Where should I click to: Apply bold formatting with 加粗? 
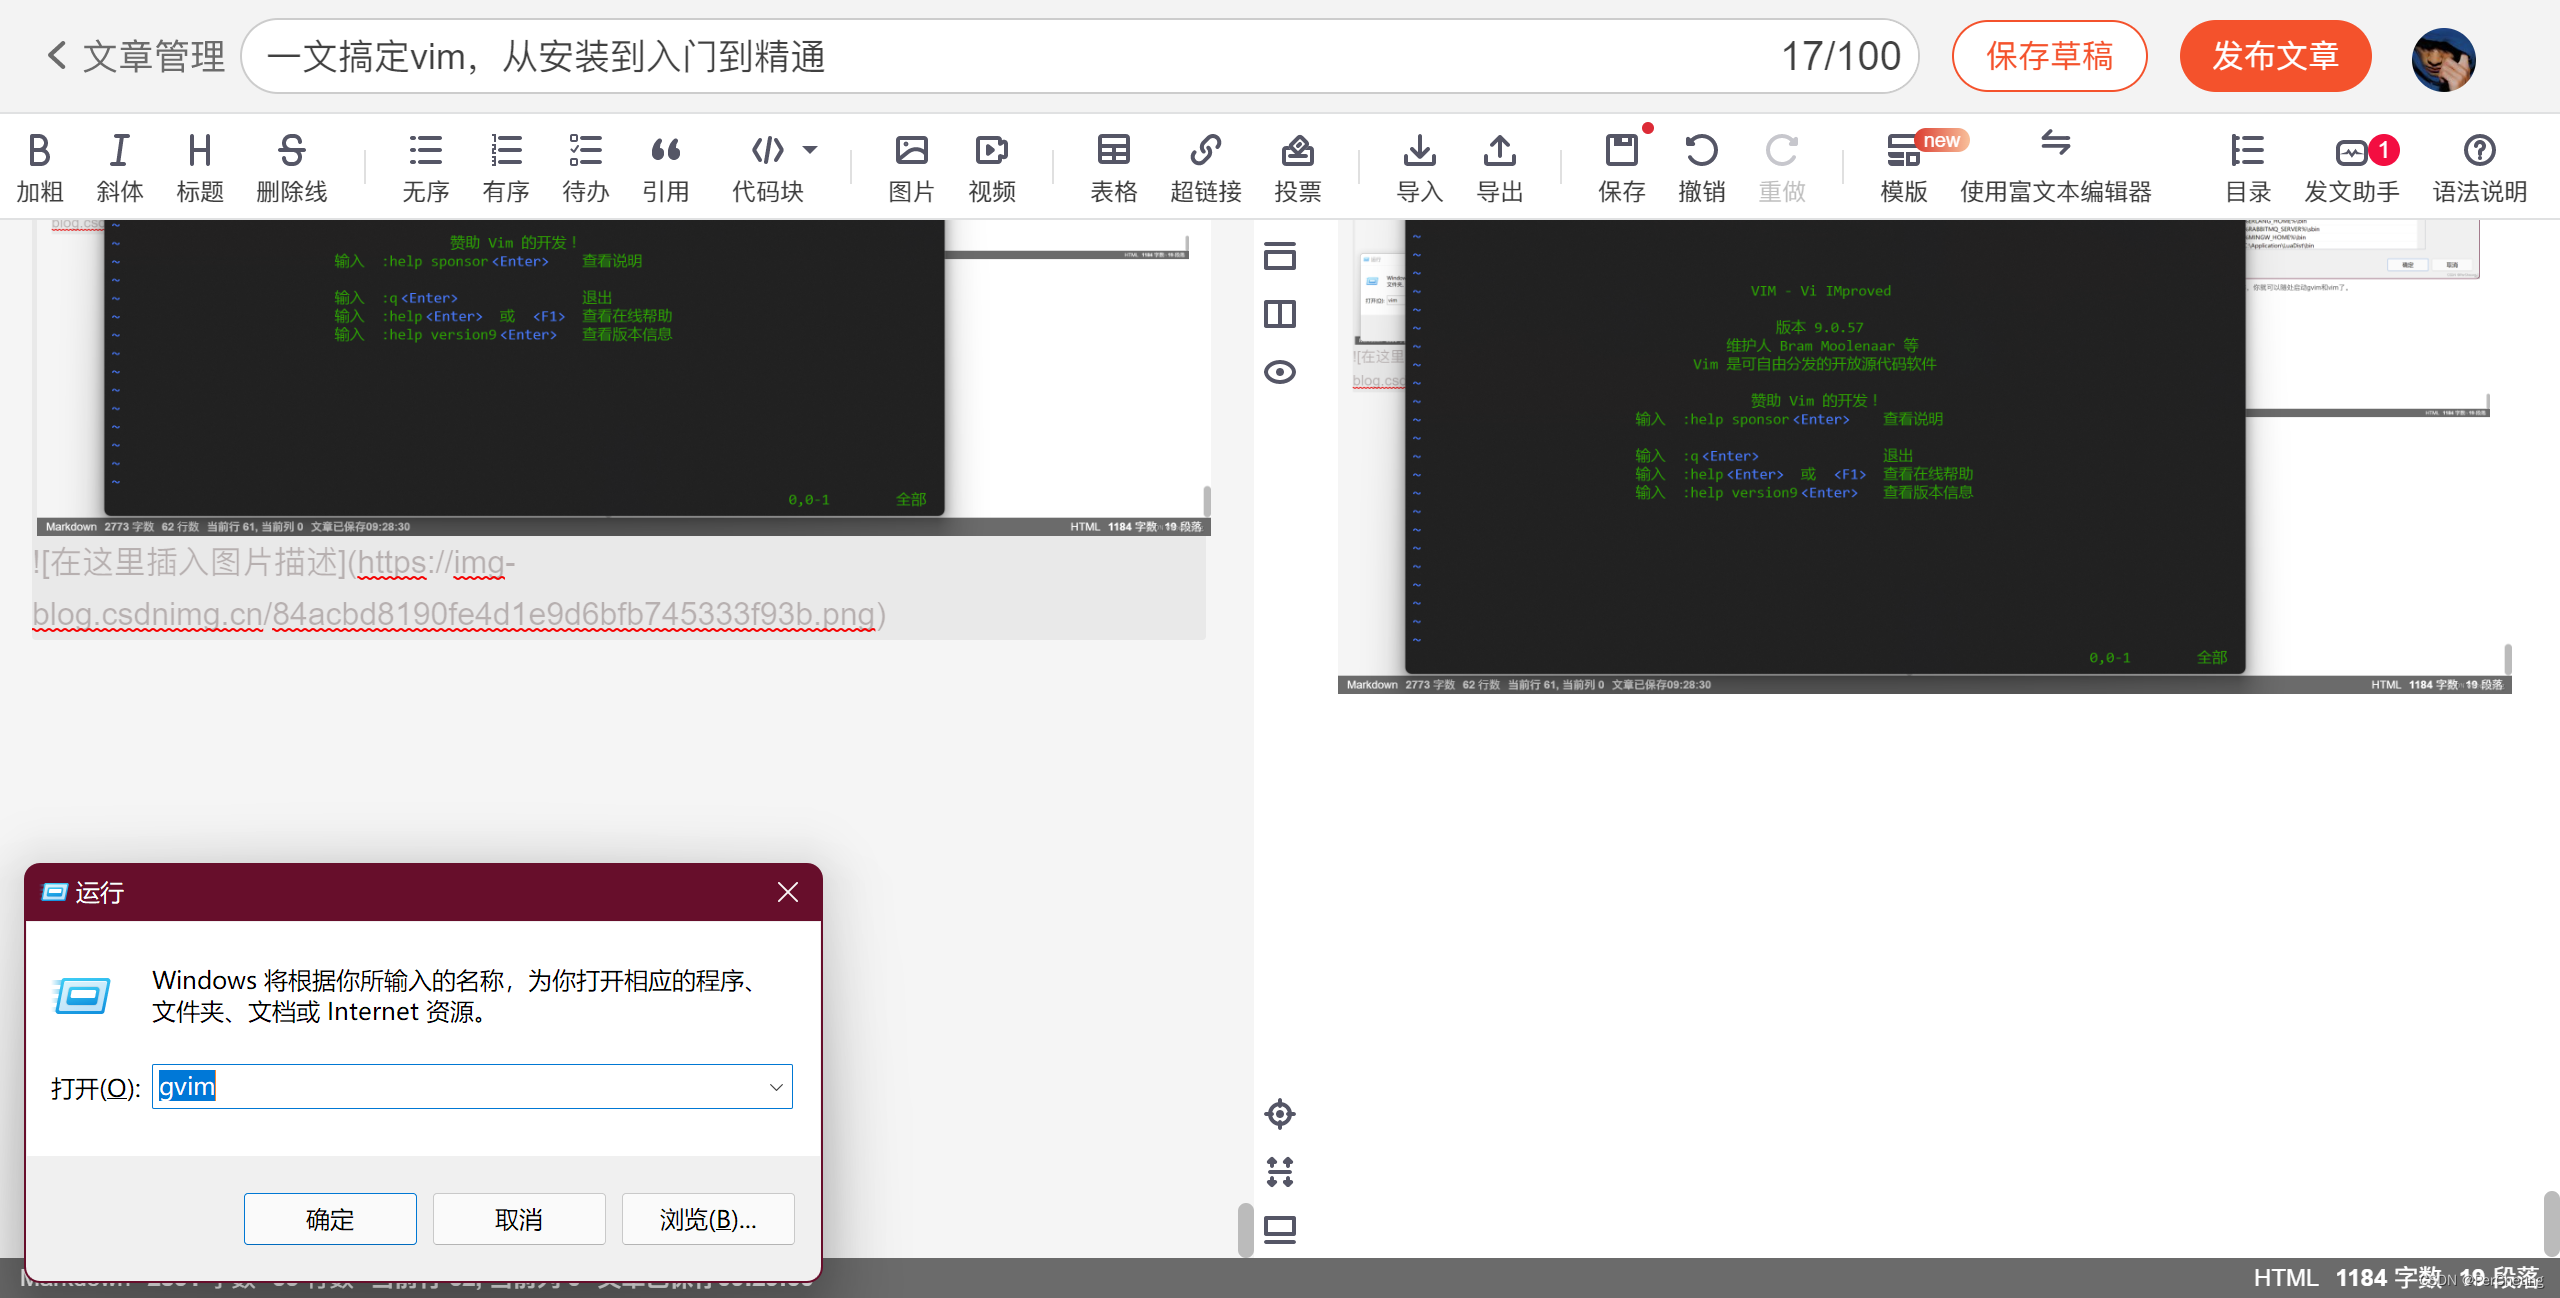point(40,165)
